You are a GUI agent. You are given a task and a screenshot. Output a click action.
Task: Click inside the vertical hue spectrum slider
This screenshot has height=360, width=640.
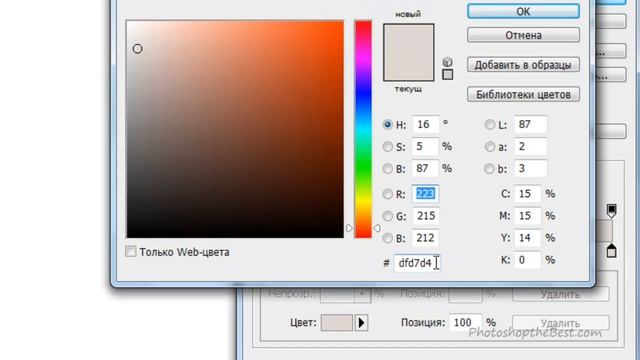click(363, 129)
